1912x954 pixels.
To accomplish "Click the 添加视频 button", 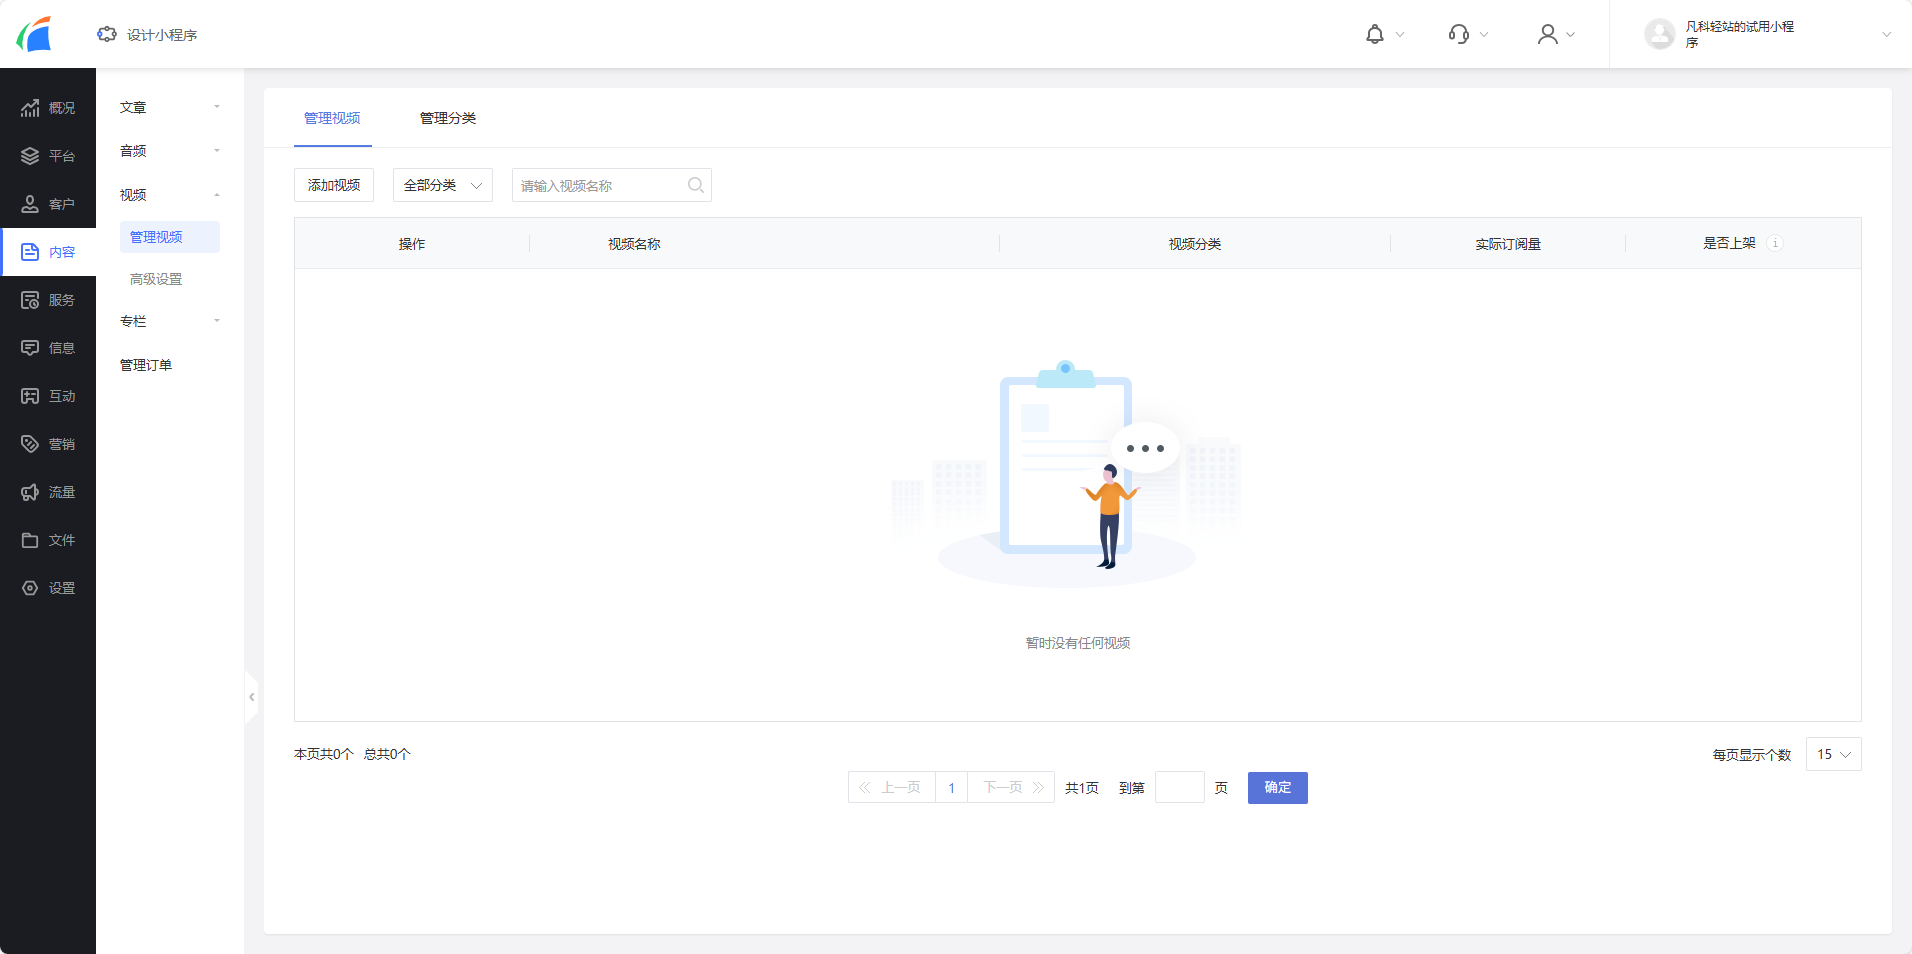I will 334,185.
